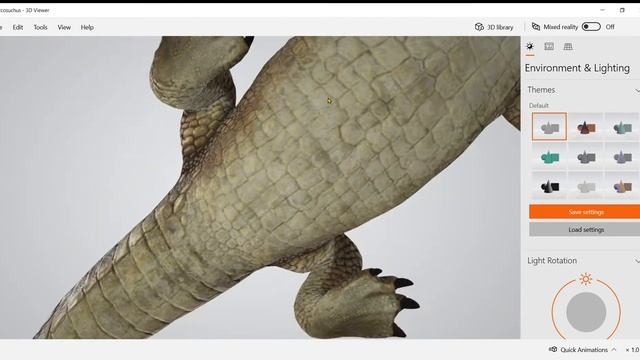Screen dimensions: 640x360
Task: Open the 3D library
Action: pyautogui.click(x=494, y=27)
